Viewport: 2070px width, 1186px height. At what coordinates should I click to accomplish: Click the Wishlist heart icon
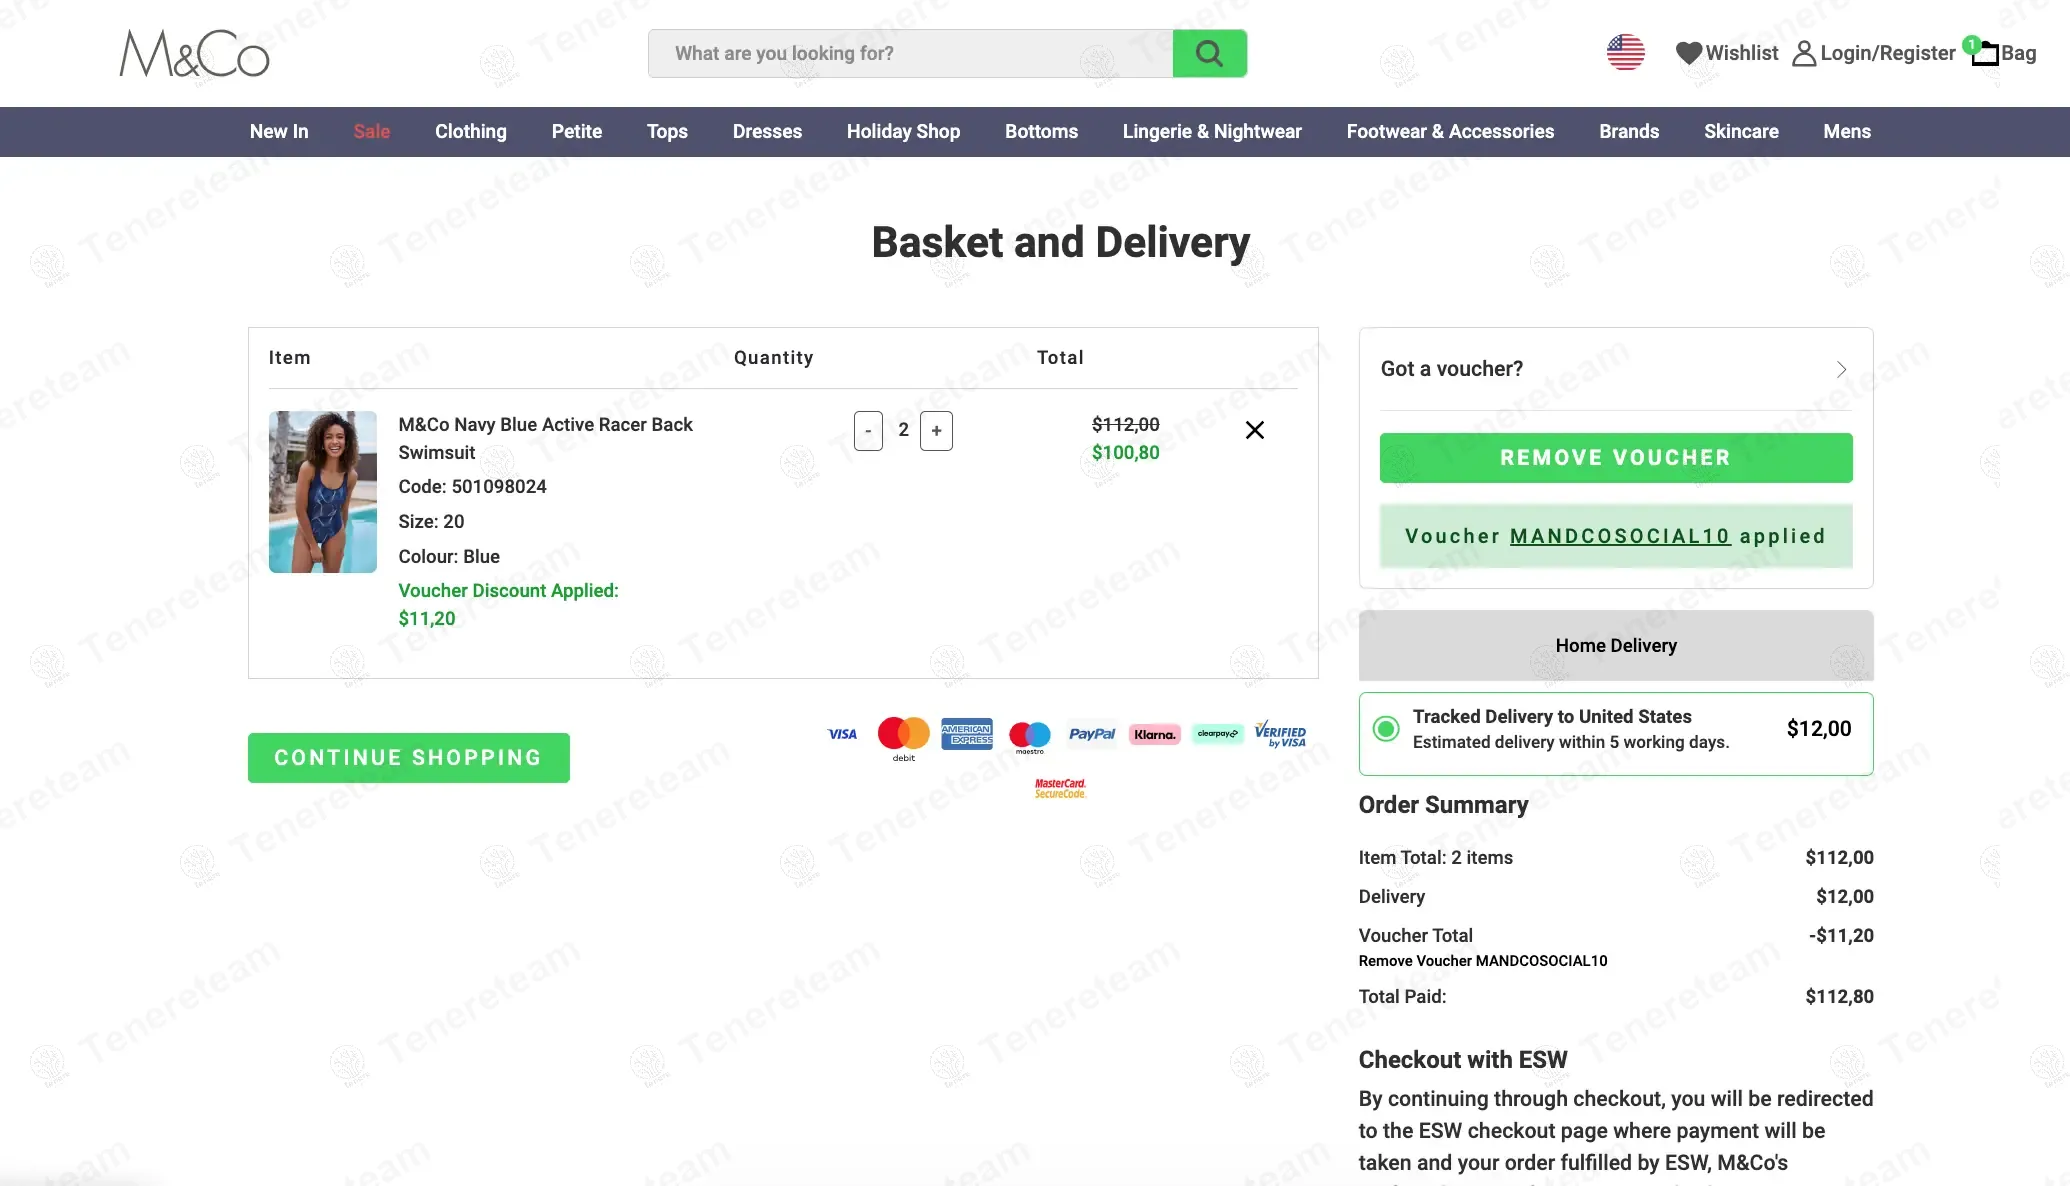[x=1689, y=53]
